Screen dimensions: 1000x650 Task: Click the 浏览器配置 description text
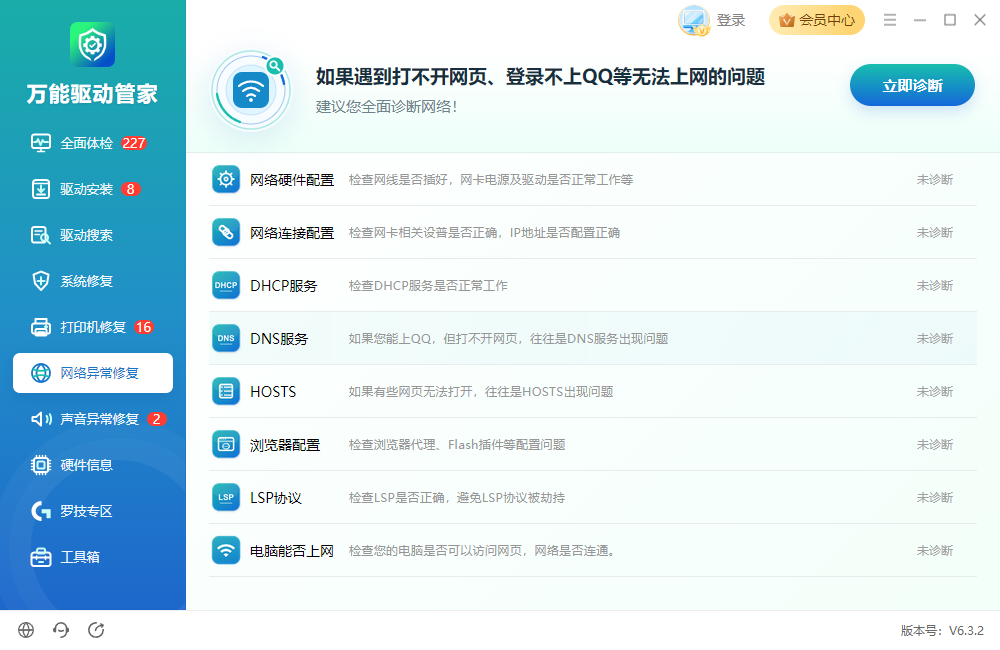click(x=457, y=445)
